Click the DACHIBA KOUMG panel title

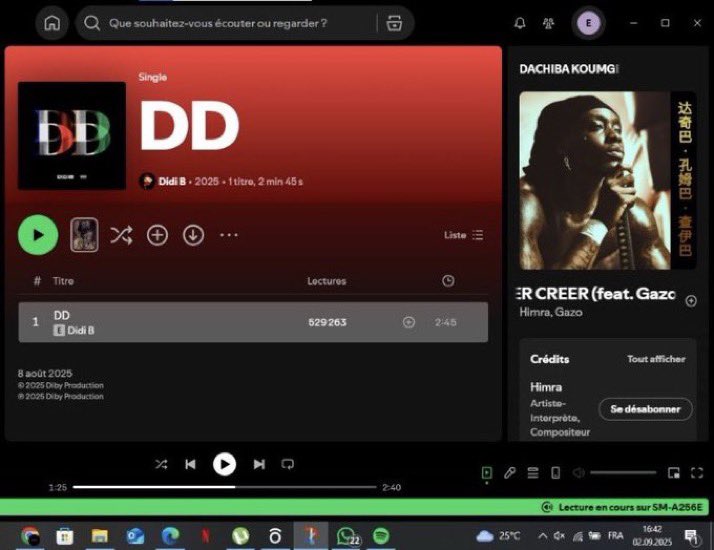click(569, 69)
